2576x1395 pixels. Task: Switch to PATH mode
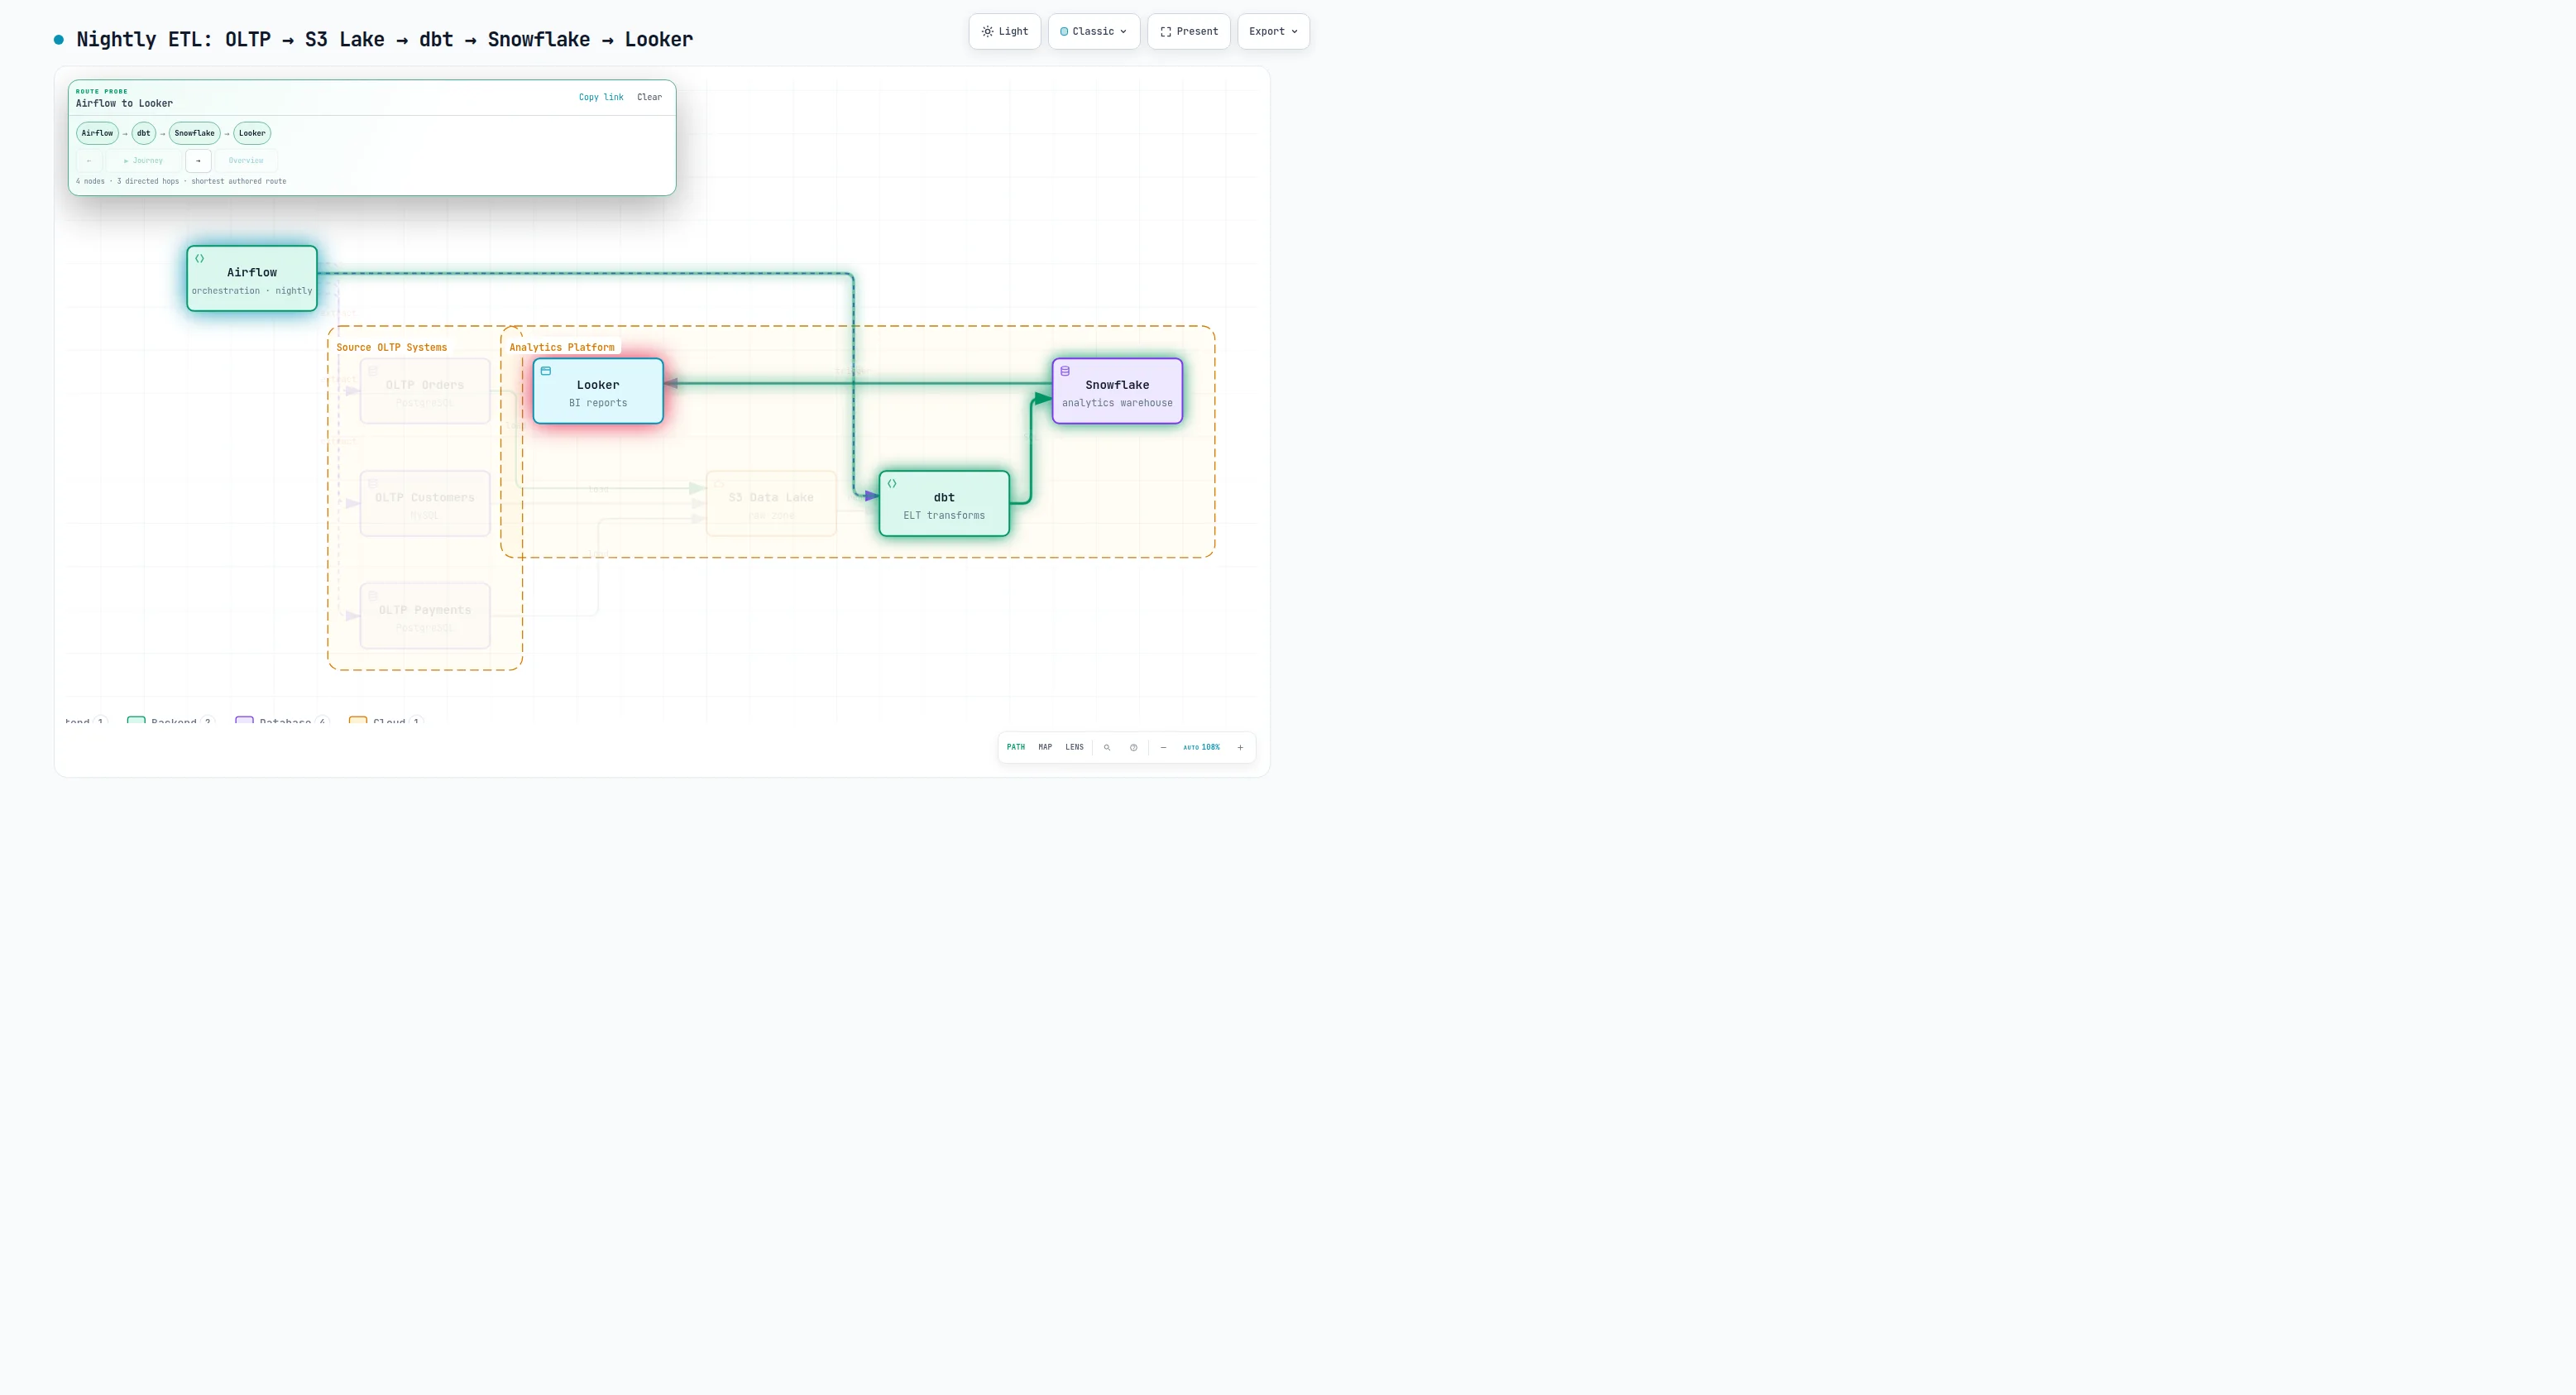coord(1015,747)
